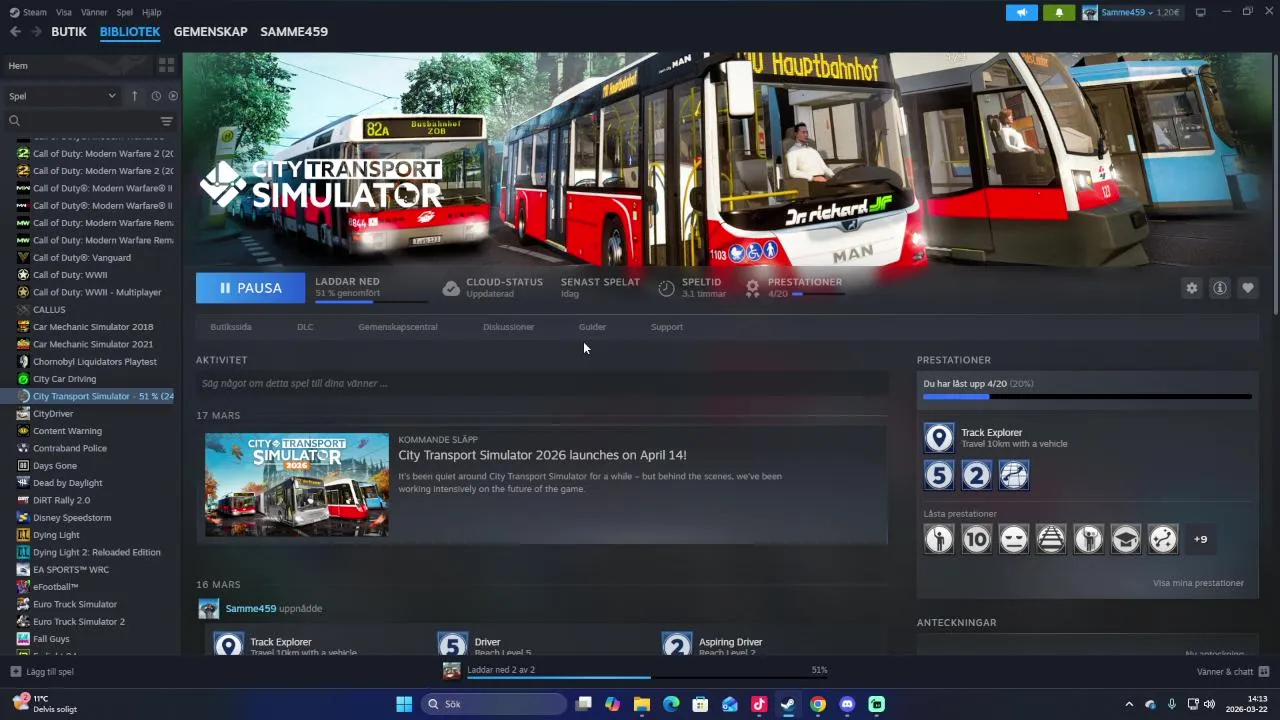Open Gemenskapscentral link
This screenshot has height=720, width=1280.
(x=398, y=327)
